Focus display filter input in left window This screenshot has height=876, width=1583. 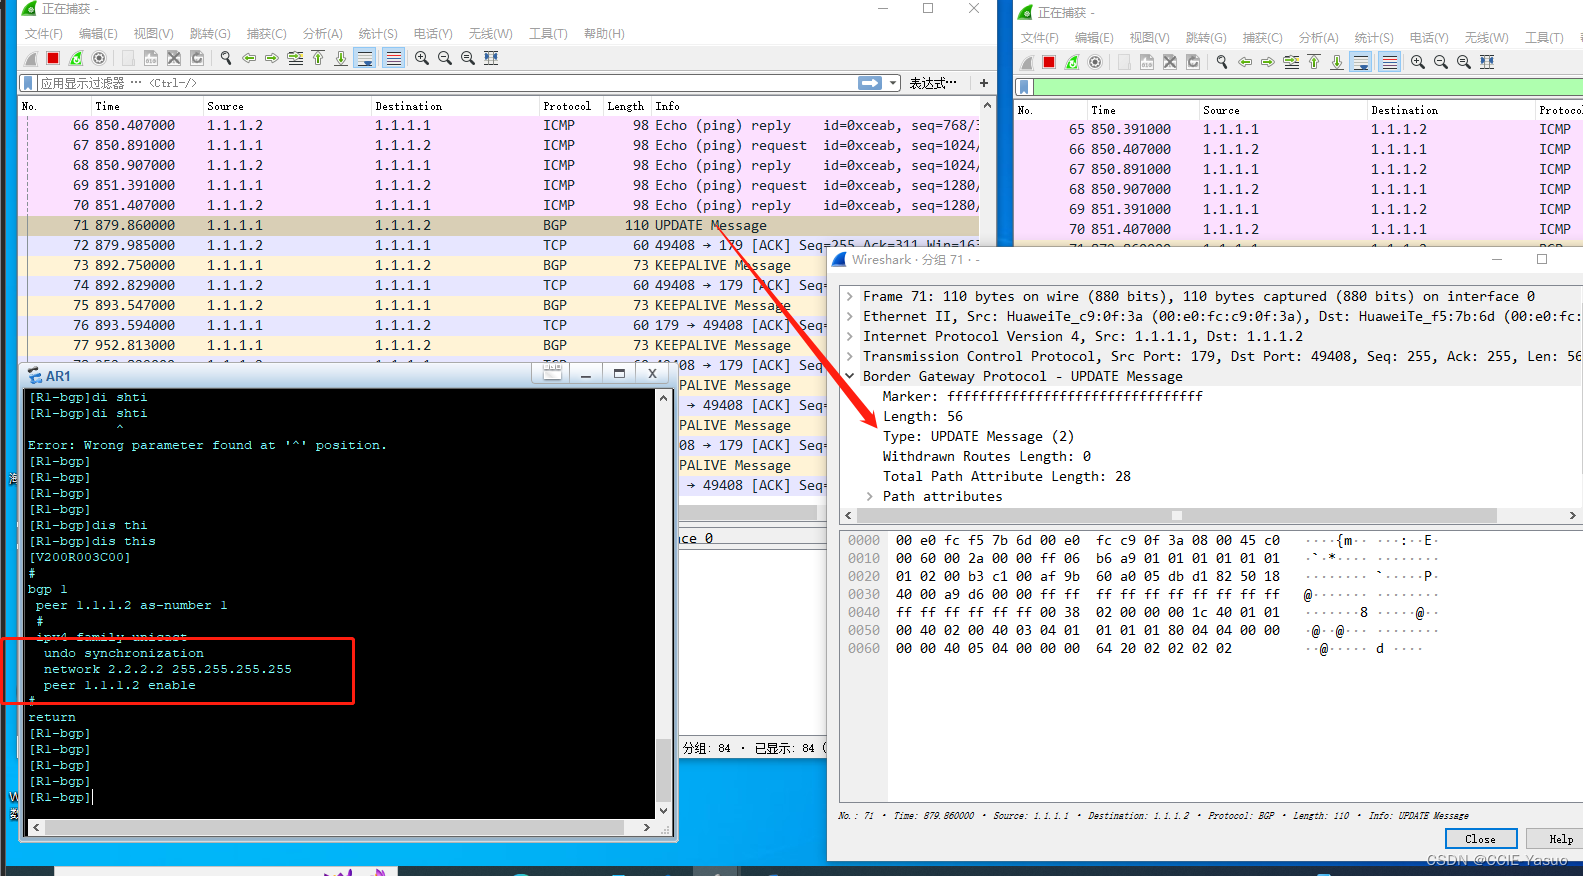[446, 83]
